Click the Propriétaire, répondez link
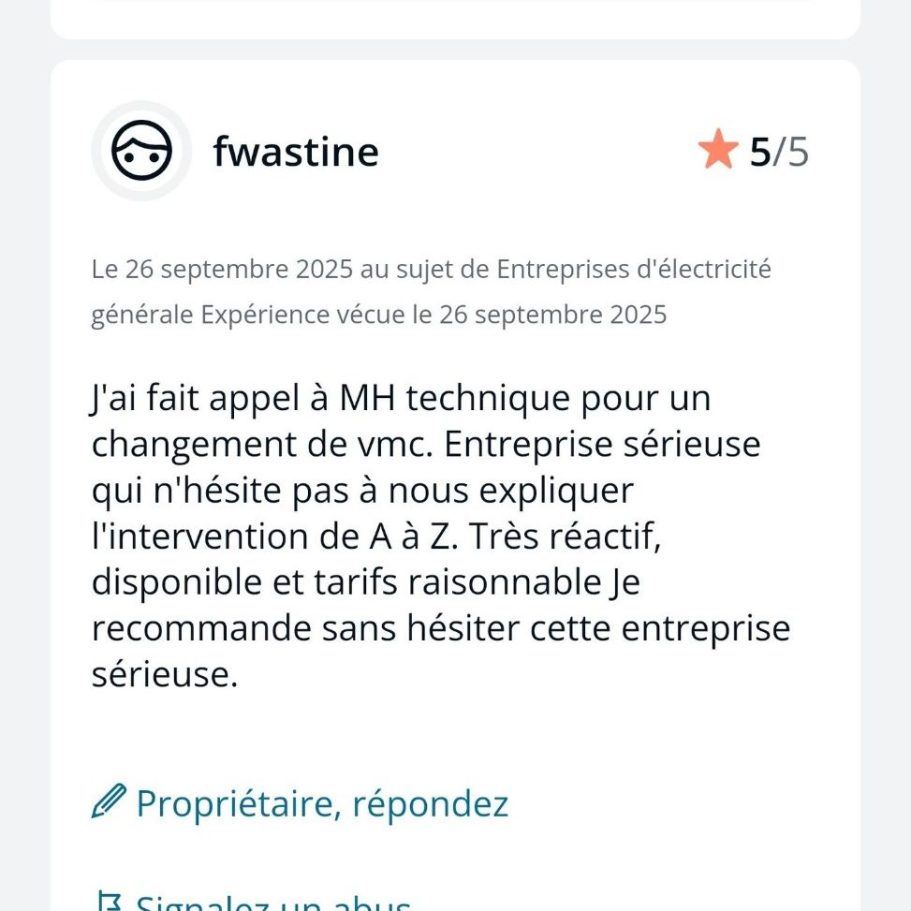The height and width of the screenshot is (911, 911). tap(322, 803)
